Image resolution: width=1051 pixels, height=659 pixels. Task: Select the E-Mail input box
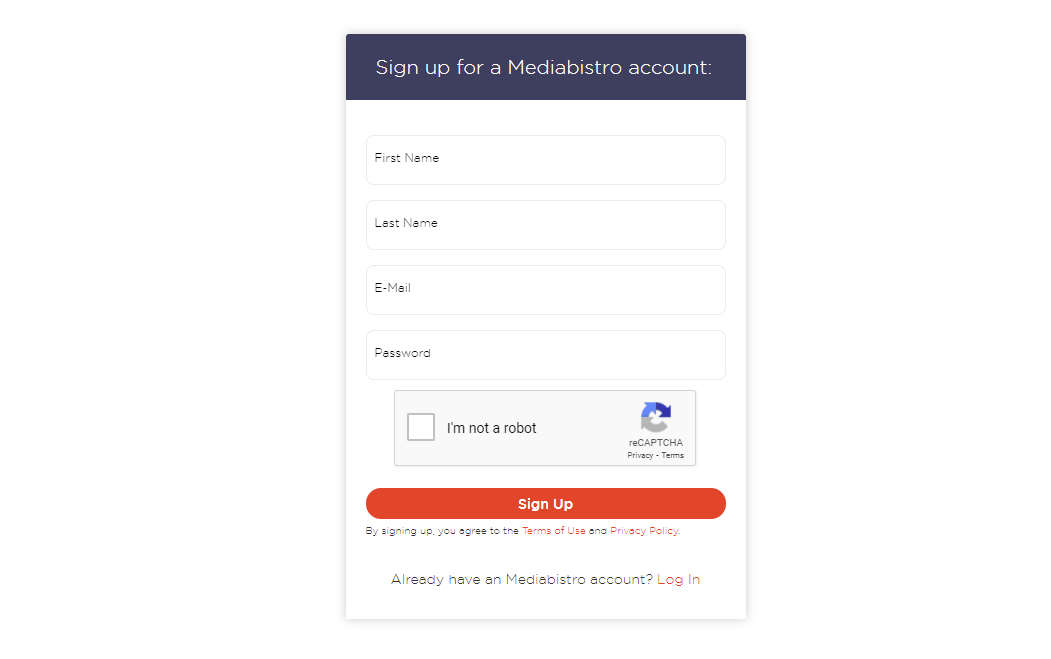coord(546,290)
